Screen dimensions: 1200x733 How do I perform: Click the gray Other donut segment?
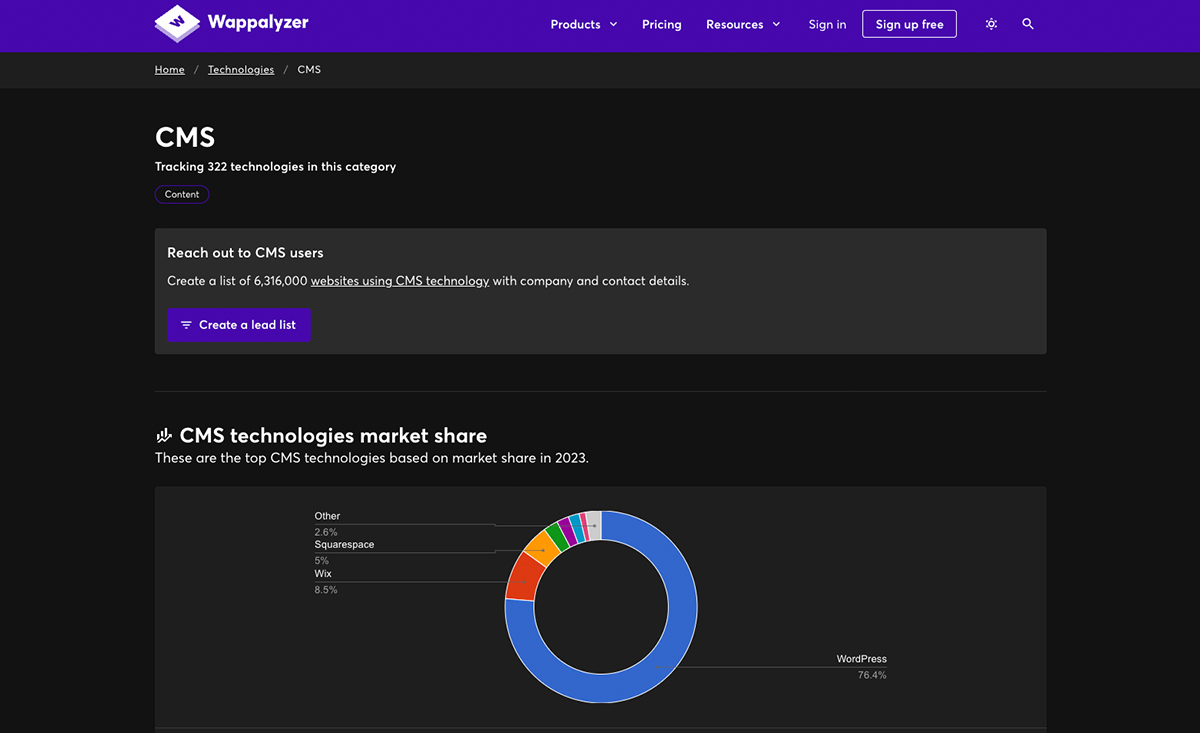[594, 525]
